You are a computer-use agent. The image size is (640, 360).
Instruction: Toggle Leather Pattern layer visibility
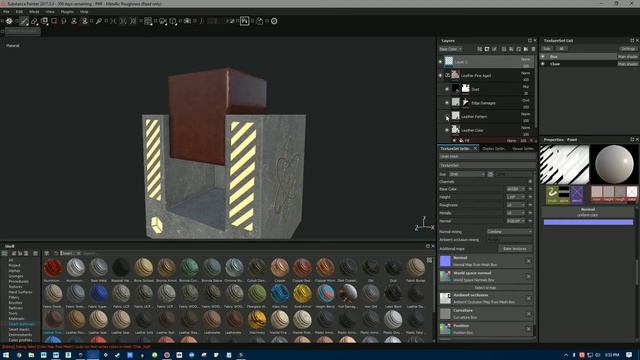click(x=447, y=117)
